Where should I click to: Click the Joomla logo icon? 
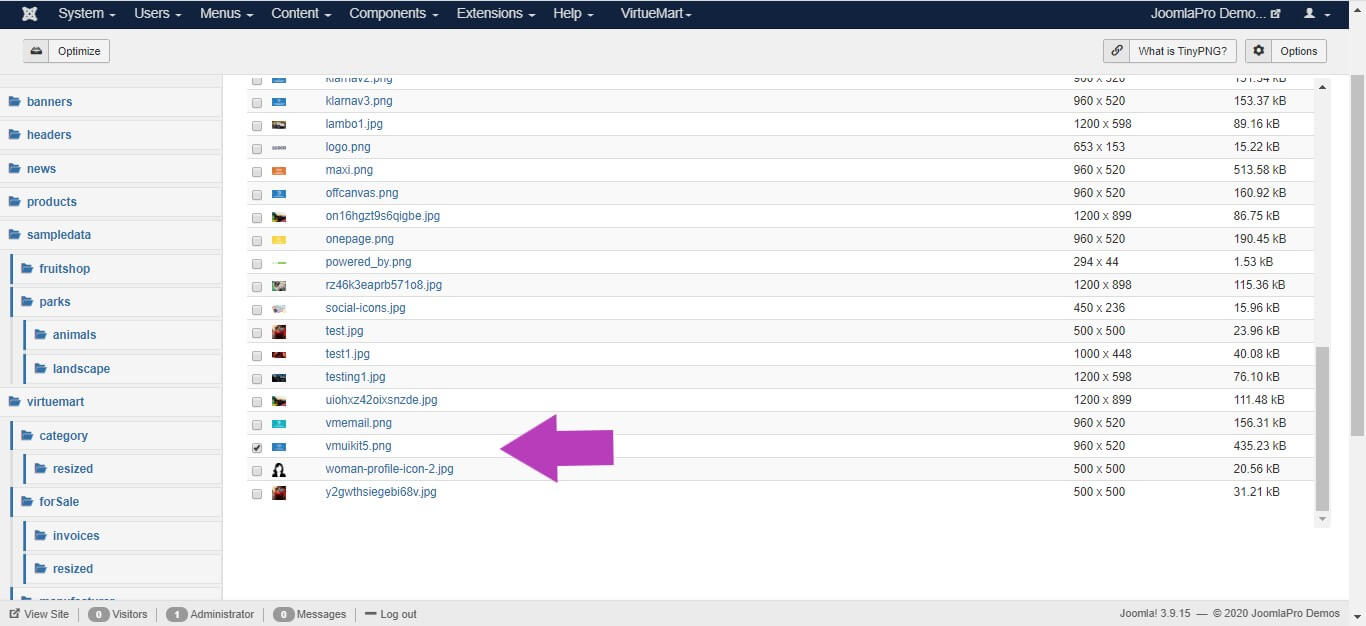coord(30,14)
